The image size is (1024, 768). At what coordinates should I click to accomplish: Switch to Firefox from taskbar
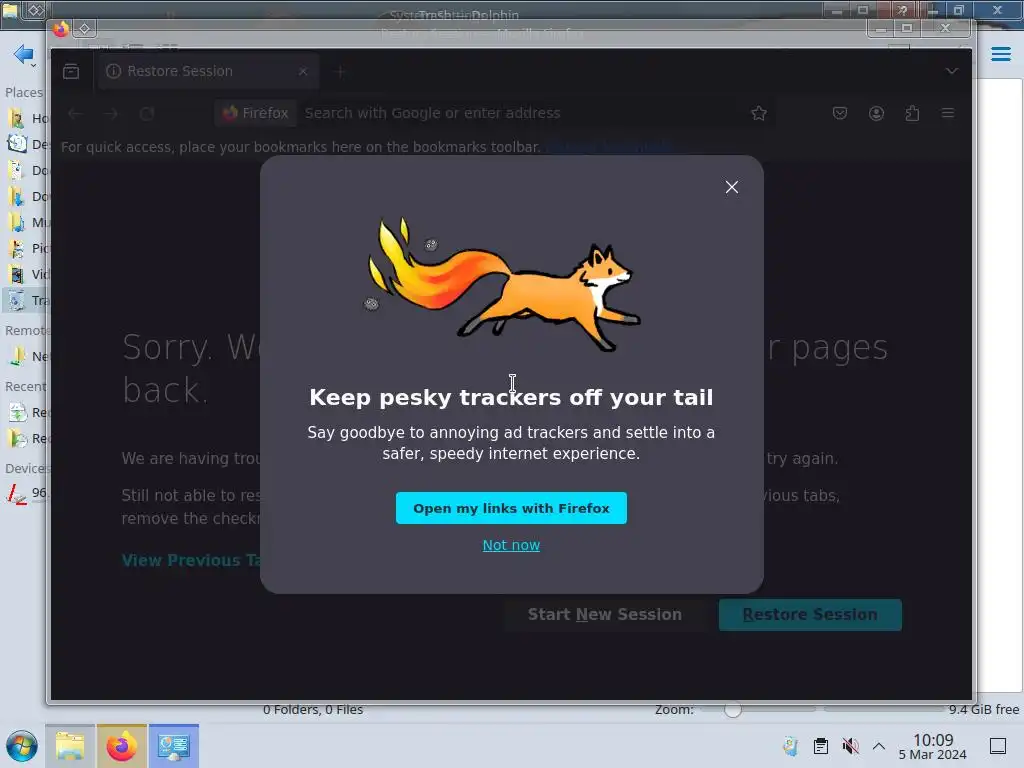pos(122,746)
